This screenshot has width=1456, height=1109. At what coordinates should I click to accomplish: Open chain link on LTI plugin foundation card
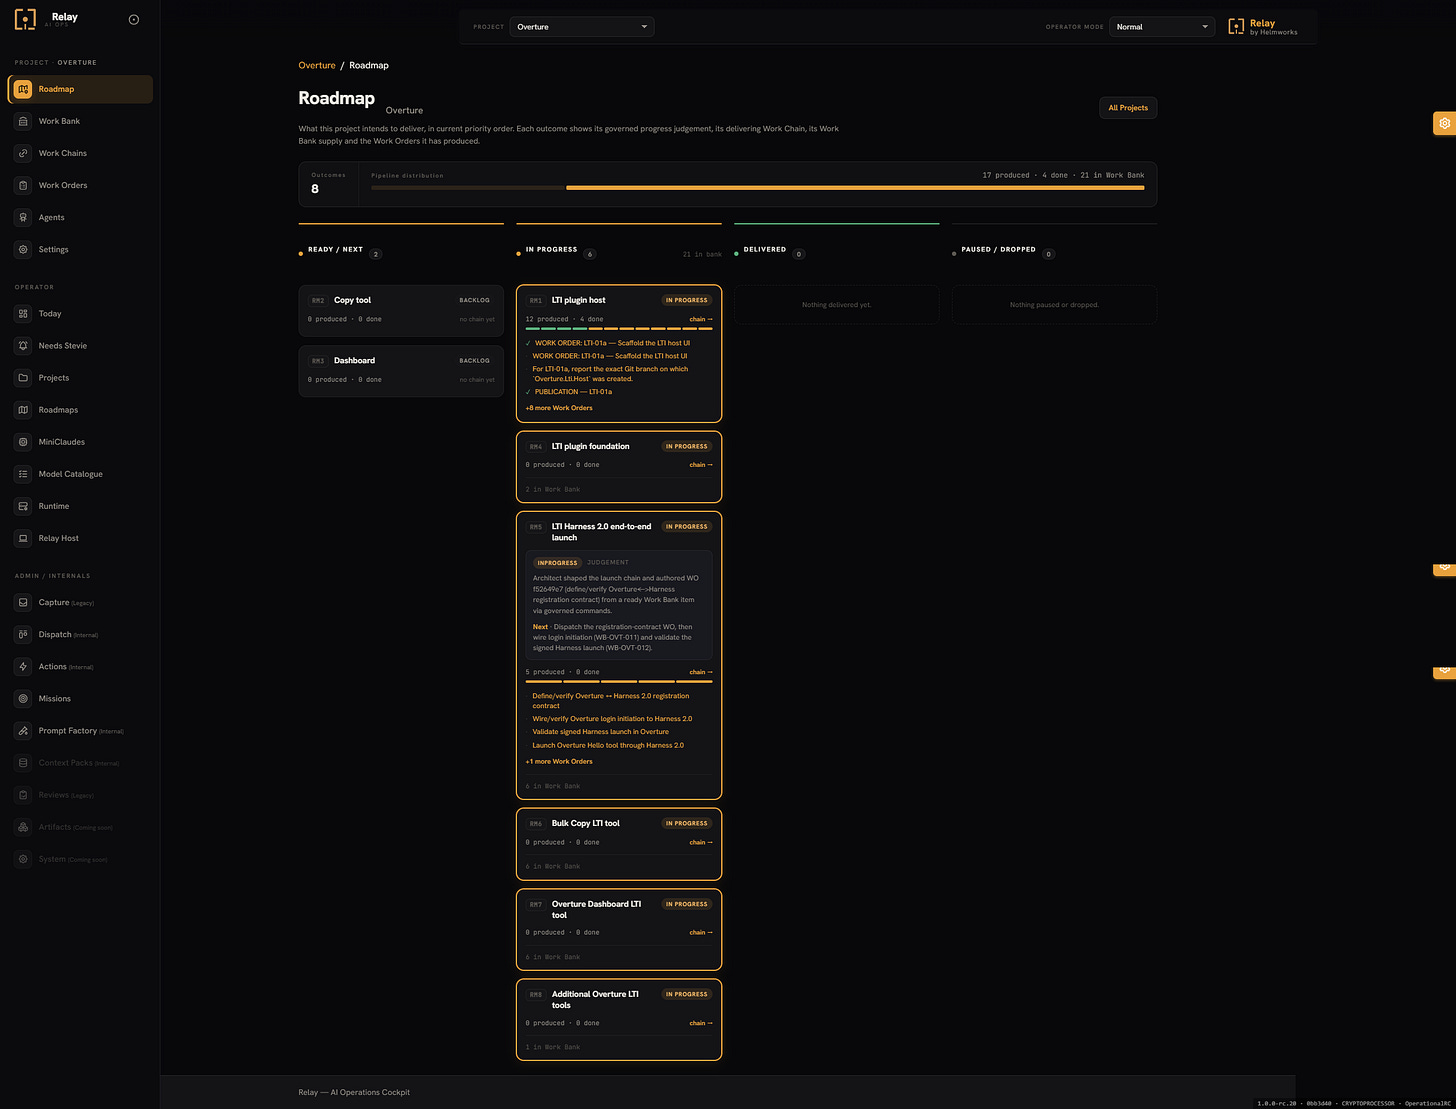701,465
